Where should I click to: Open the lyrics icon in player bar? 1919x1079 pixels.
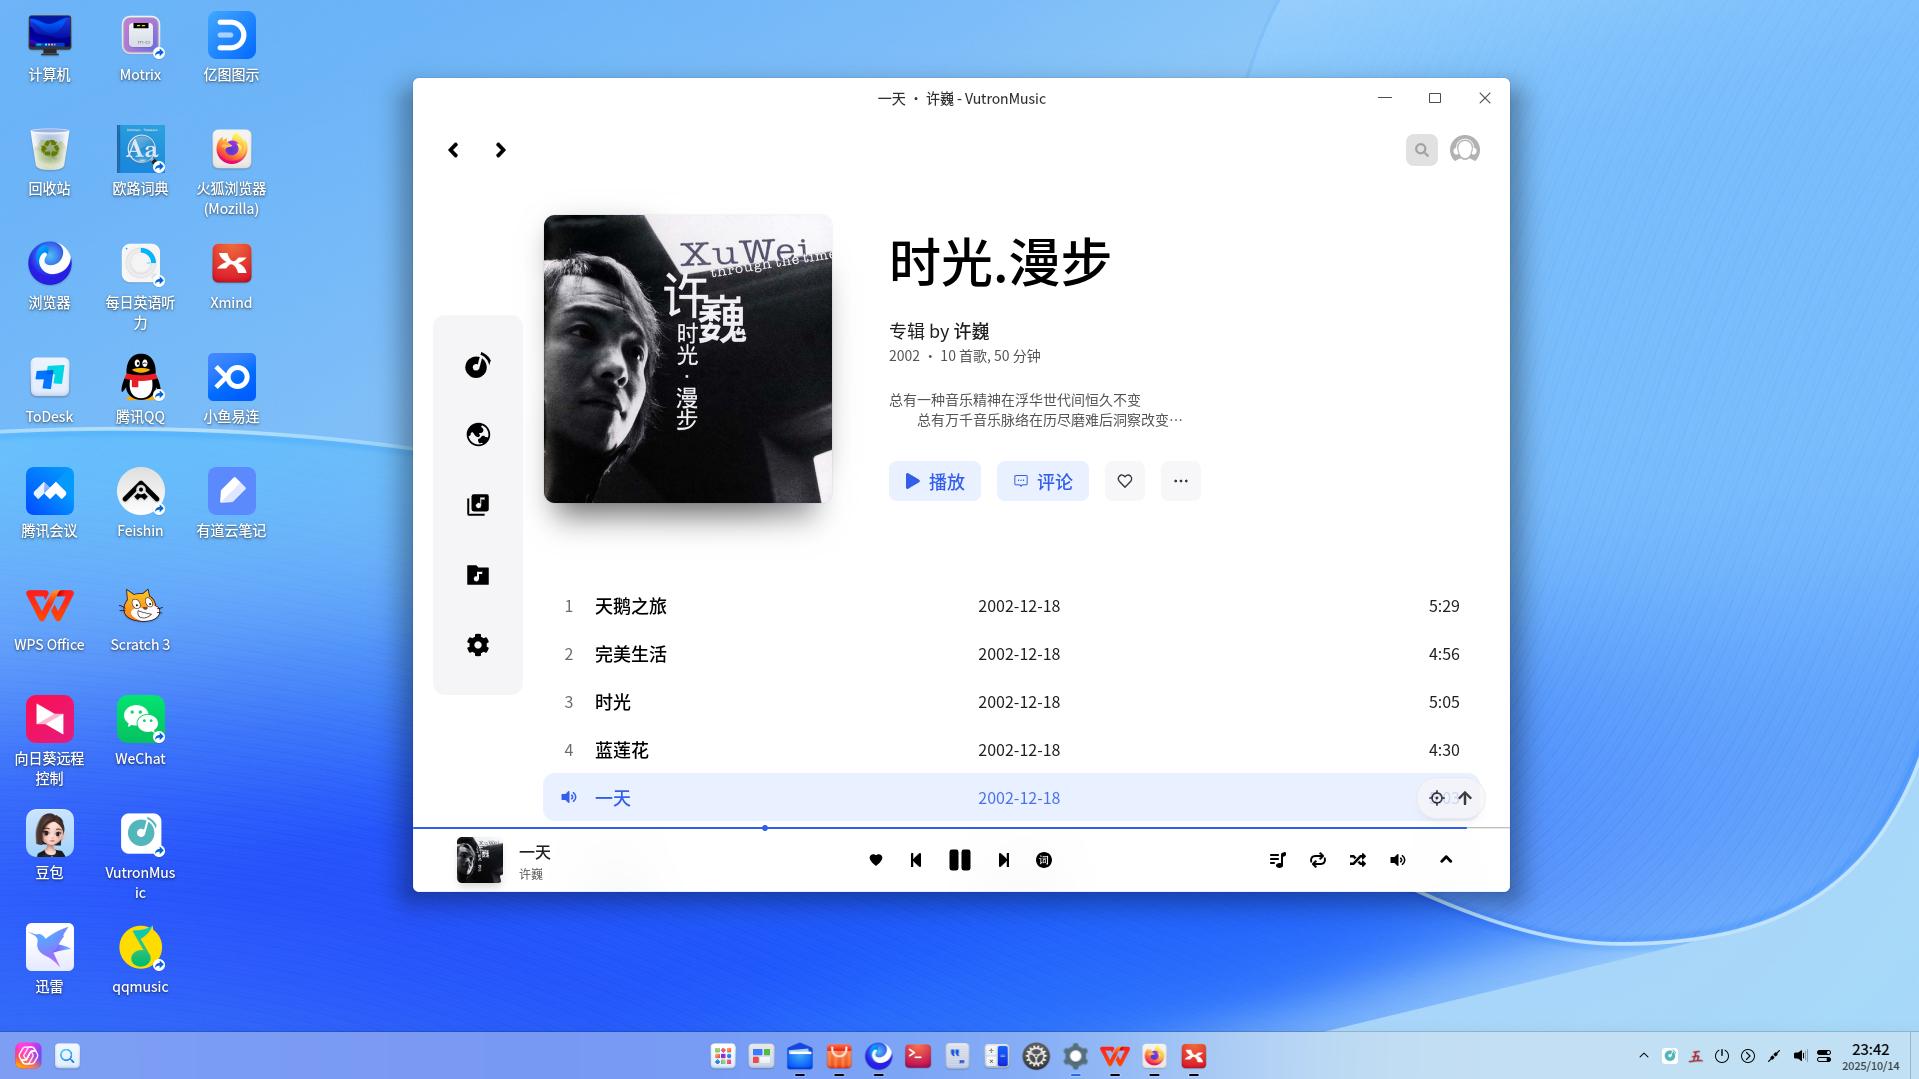click(x=1044, y=860)
